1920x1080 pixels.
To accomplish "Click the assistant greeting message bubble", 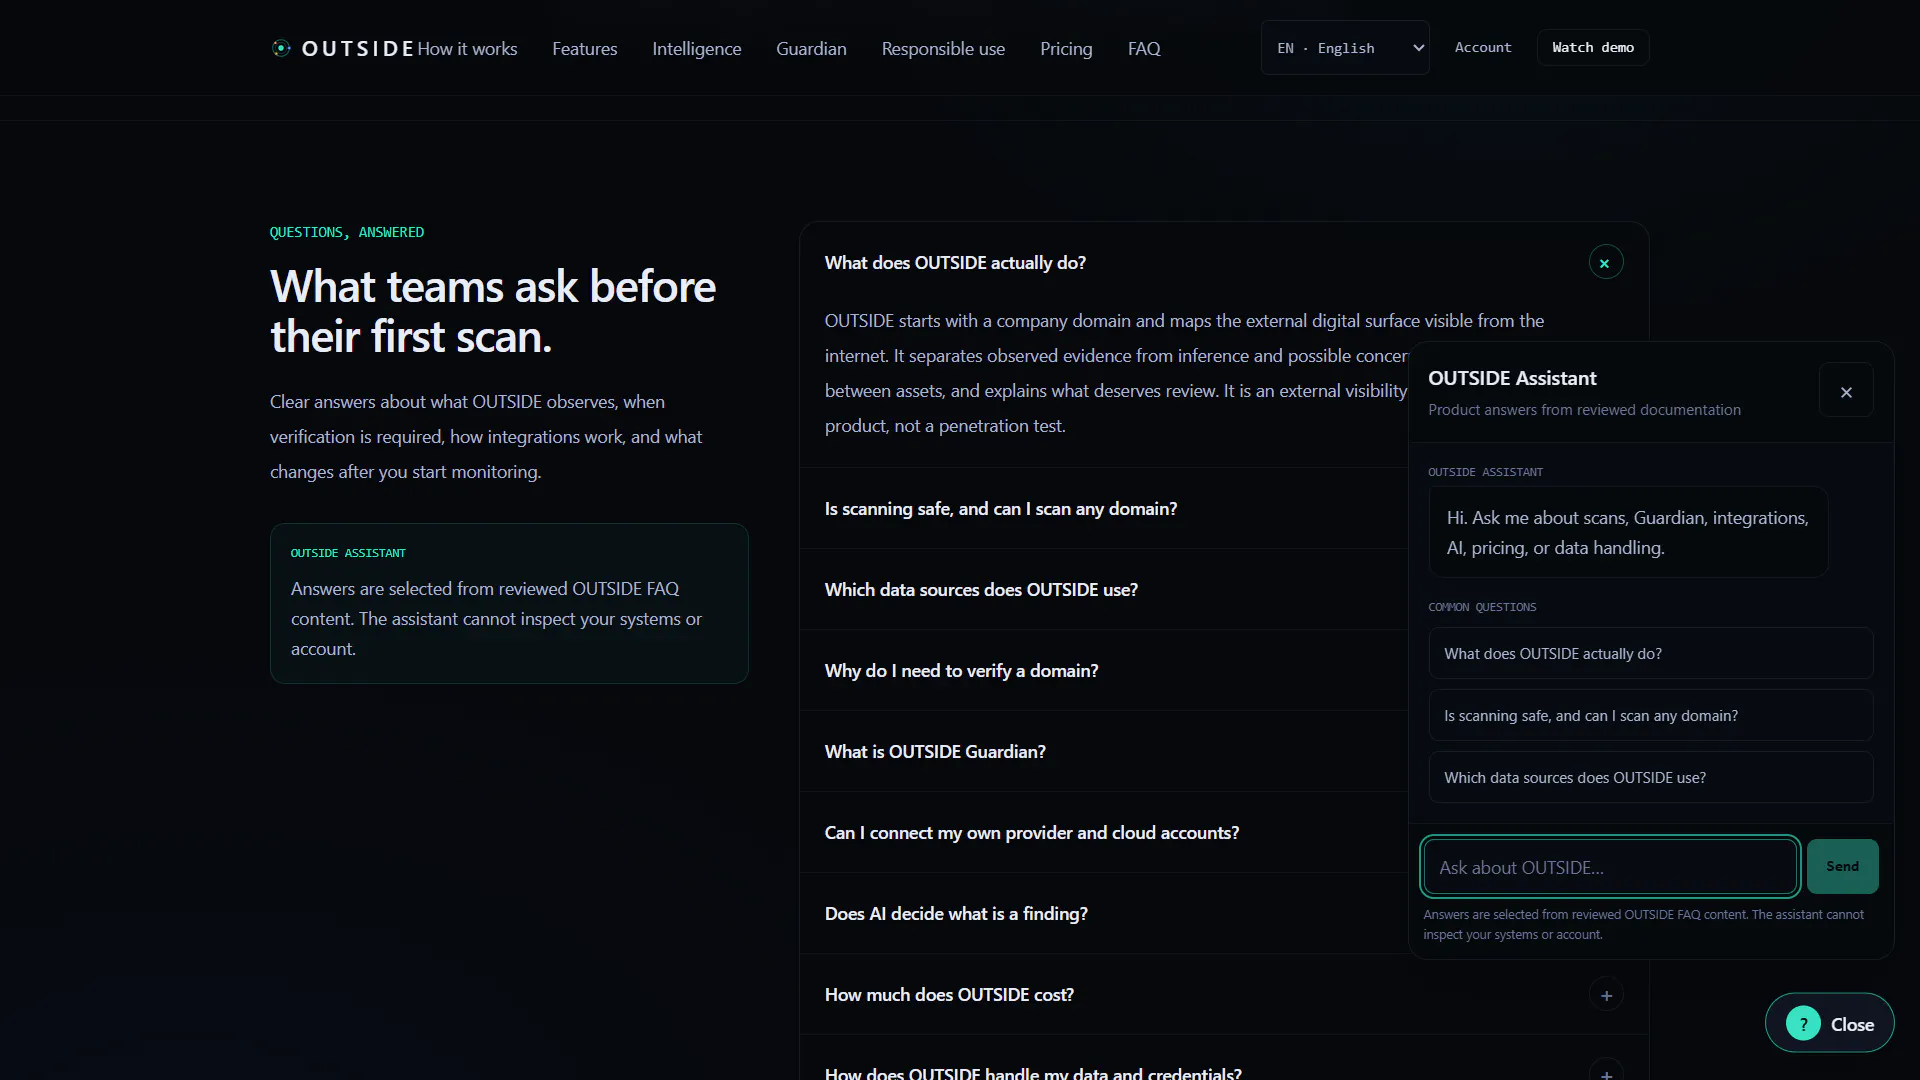I will pyautogui.click(x=1628, y=532).
